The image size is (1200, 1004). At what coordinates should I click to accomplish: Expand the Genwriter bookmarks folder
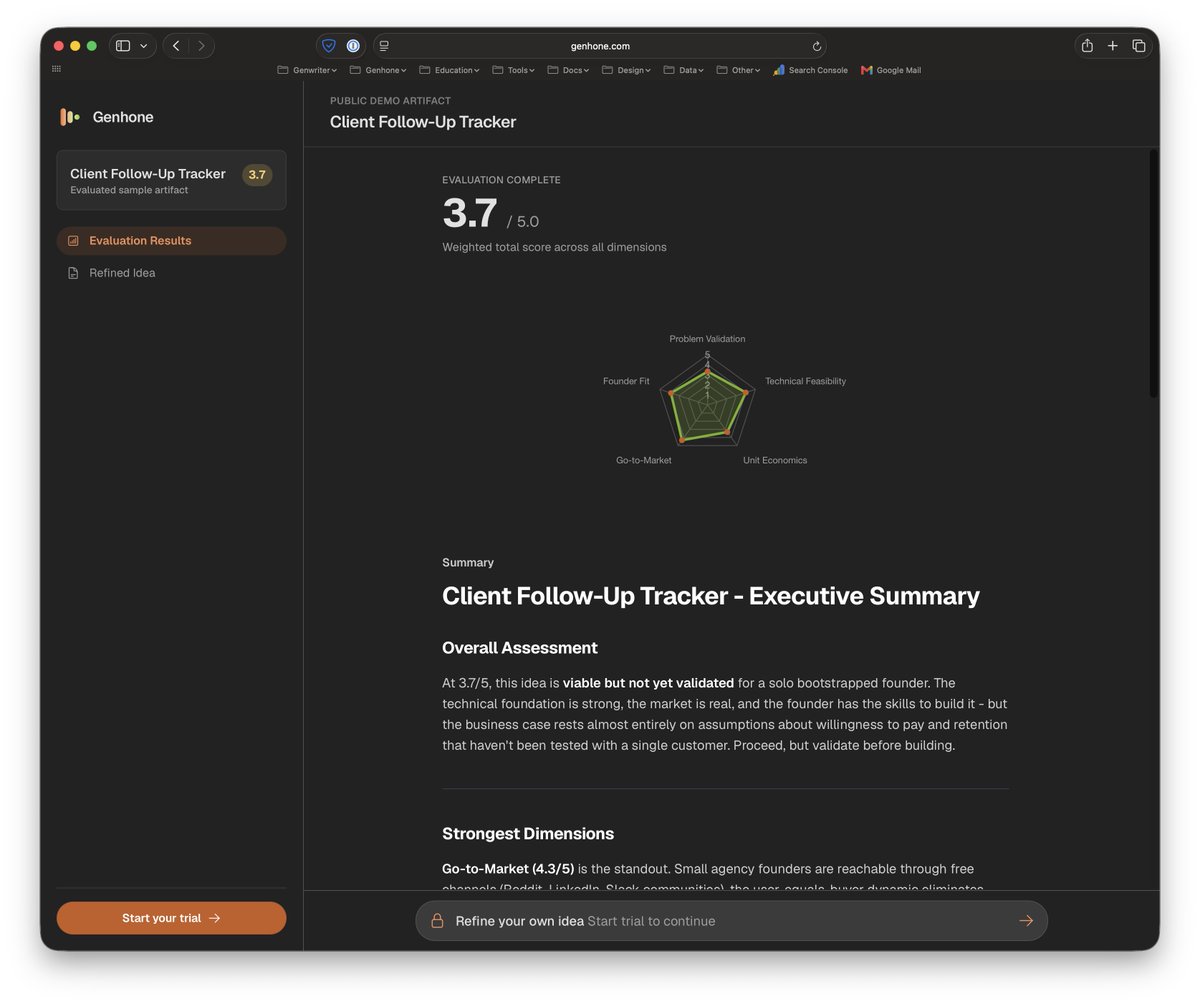(307, 70)
